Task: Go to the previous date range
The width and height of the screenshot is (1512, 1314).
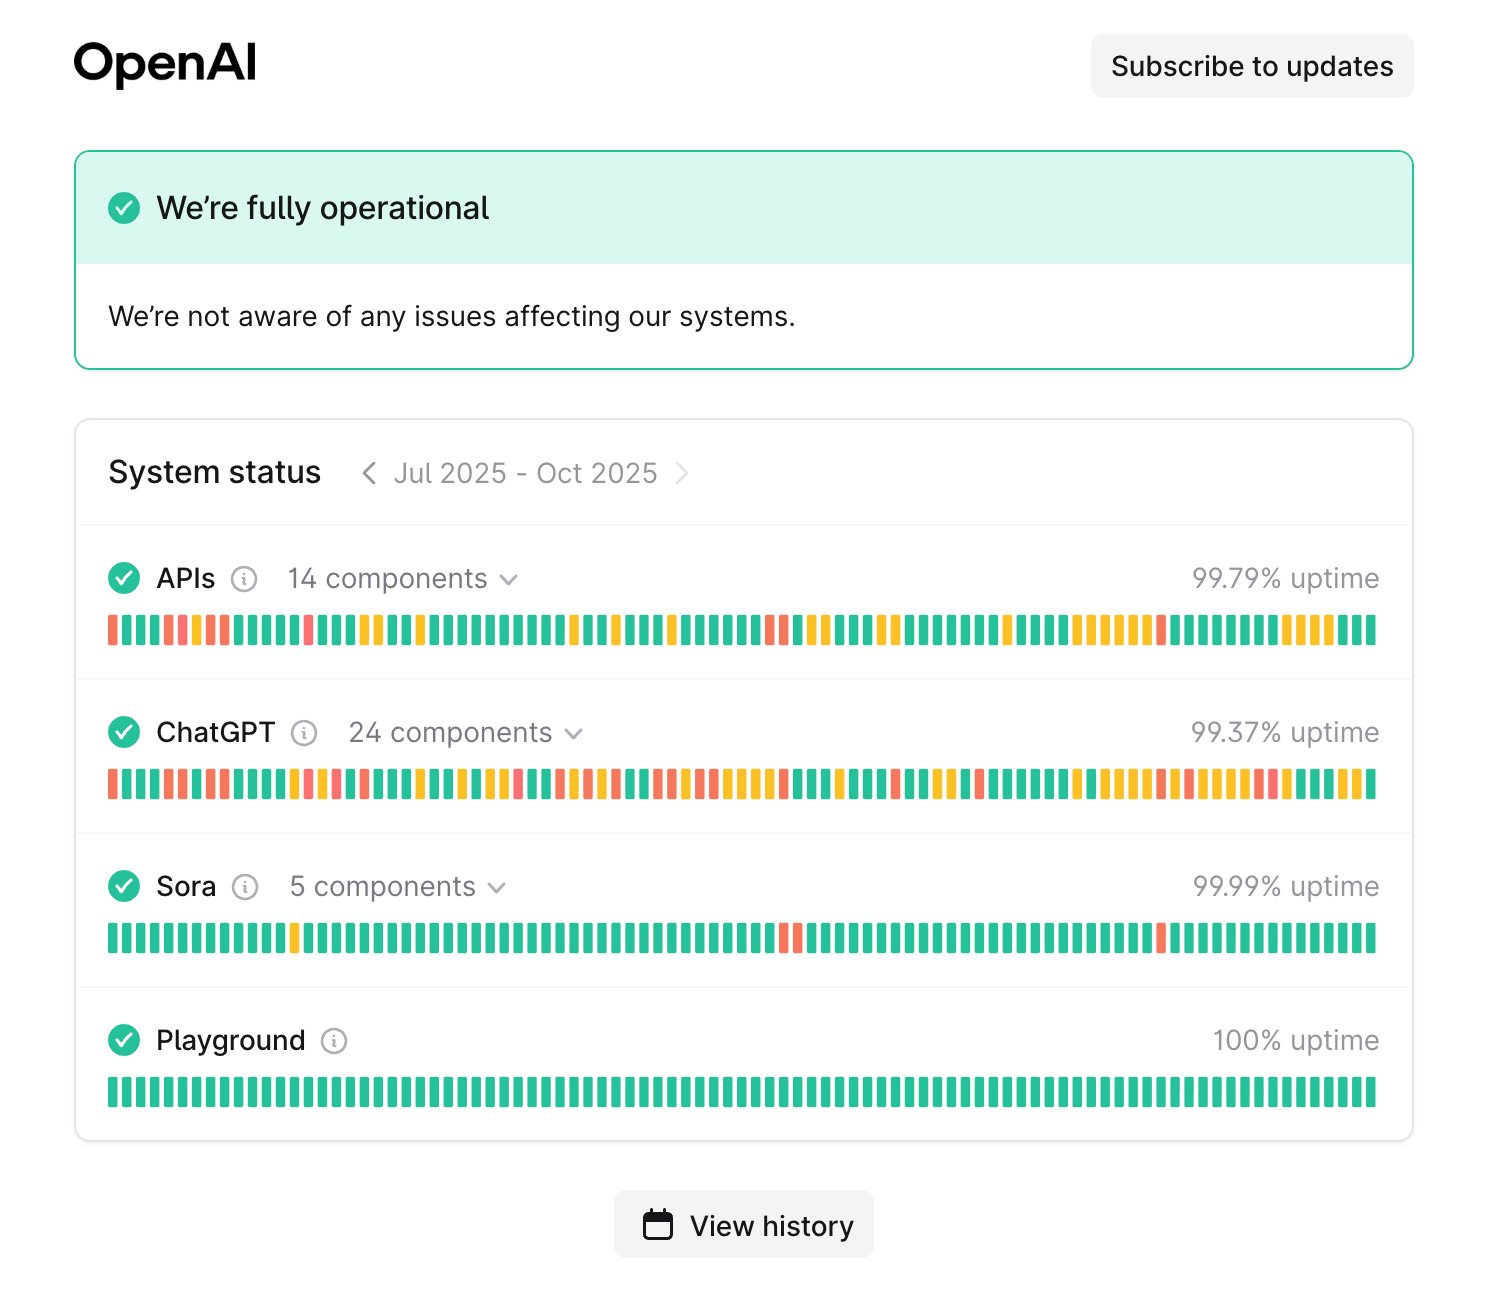Action: coord(369,473)
